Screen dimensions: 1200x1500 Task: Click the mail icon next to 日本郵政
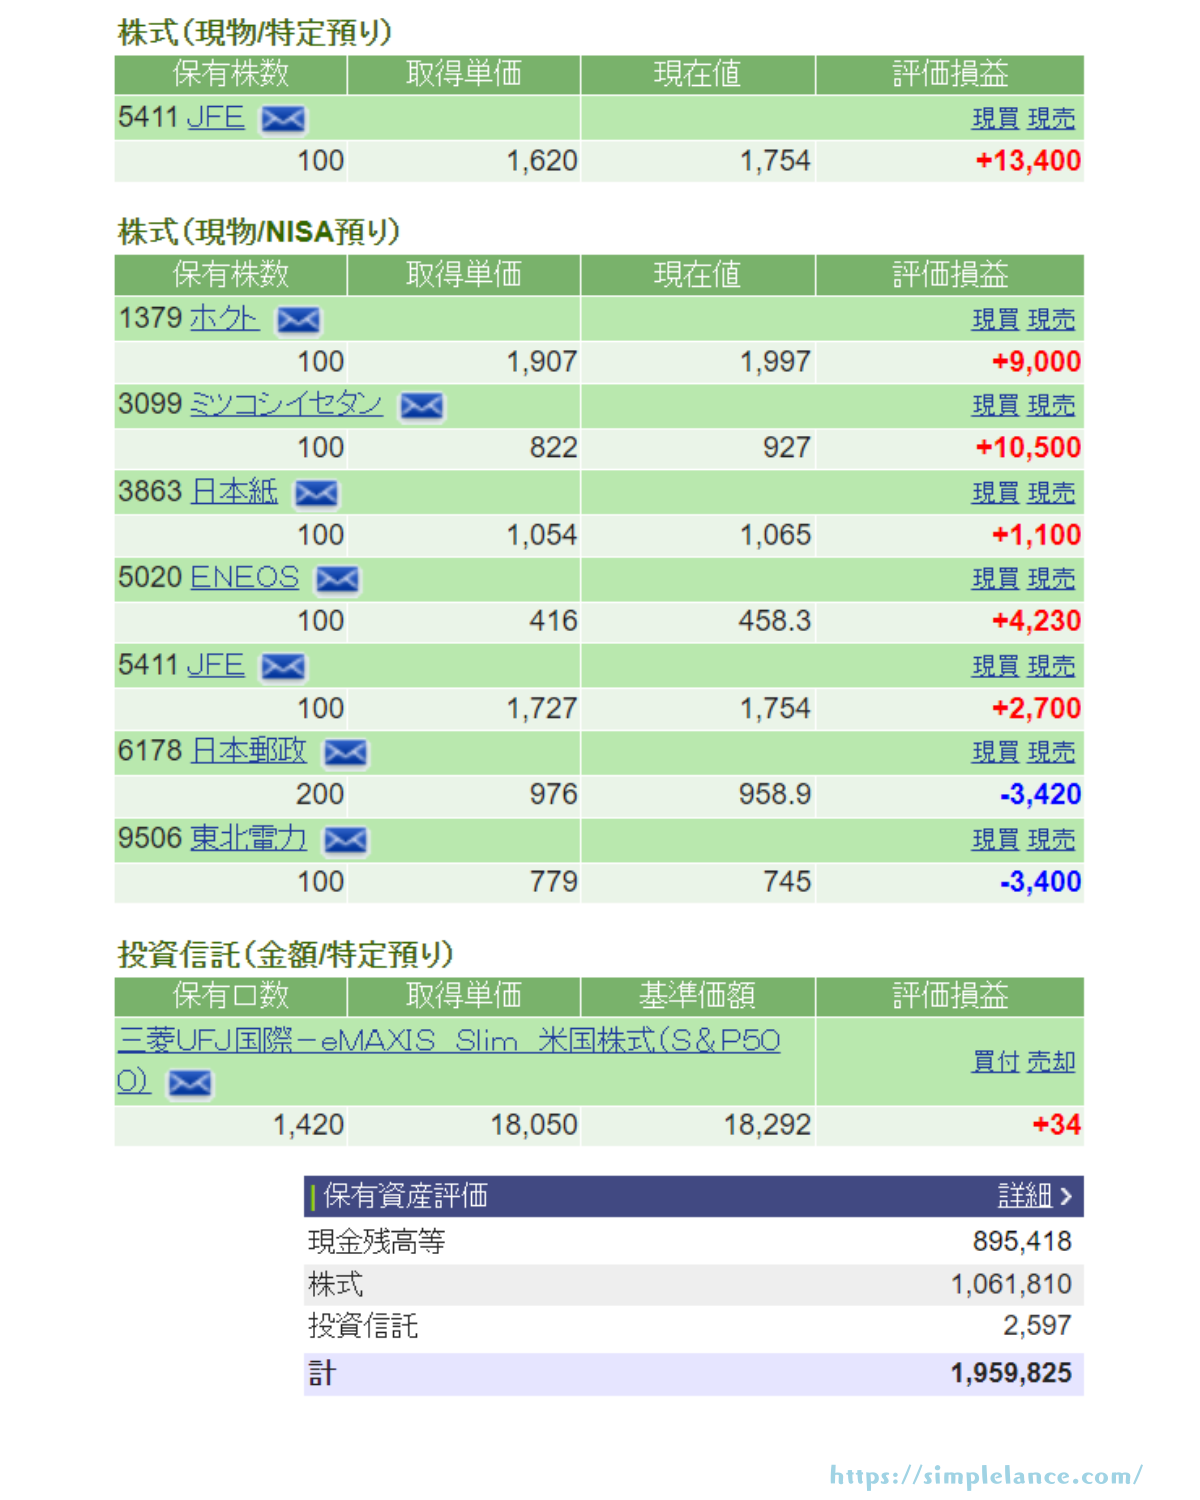(346, 753)
